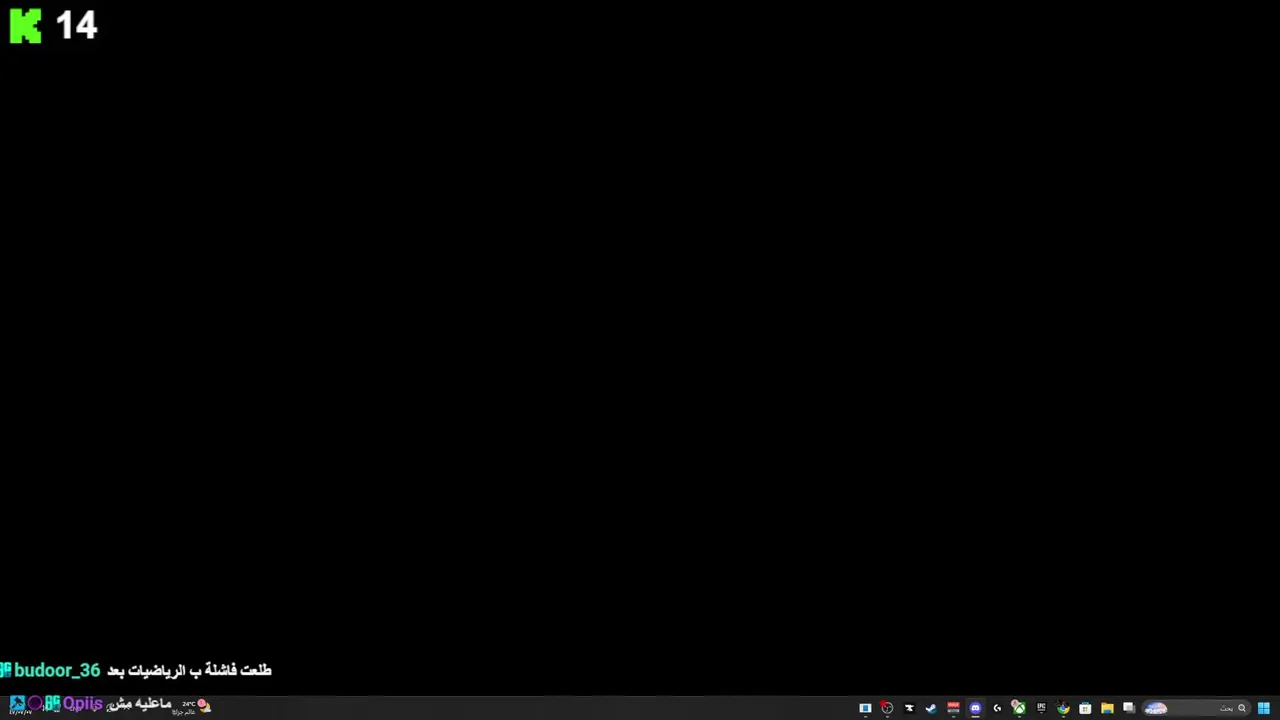Open Steam from the taskbar

[x=931, y=708]
